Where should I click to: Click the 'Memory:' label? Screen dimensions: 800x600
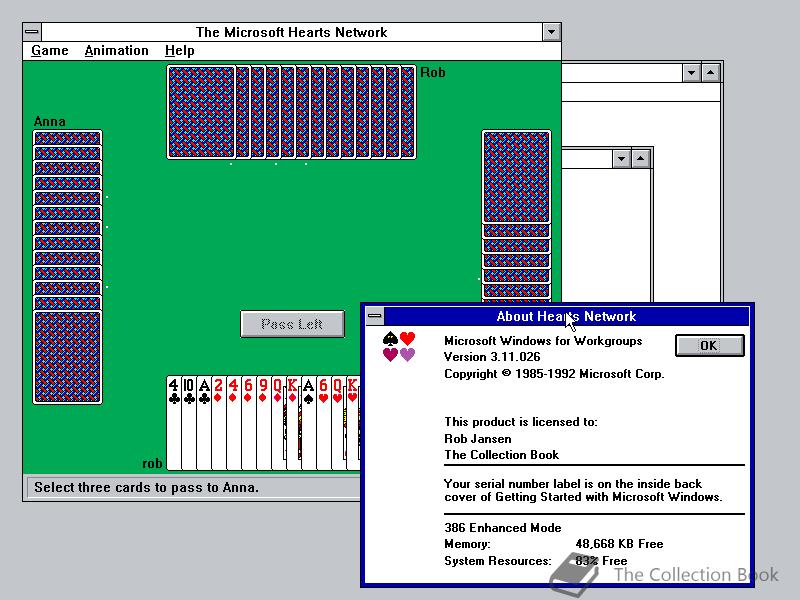click(467, 544)
